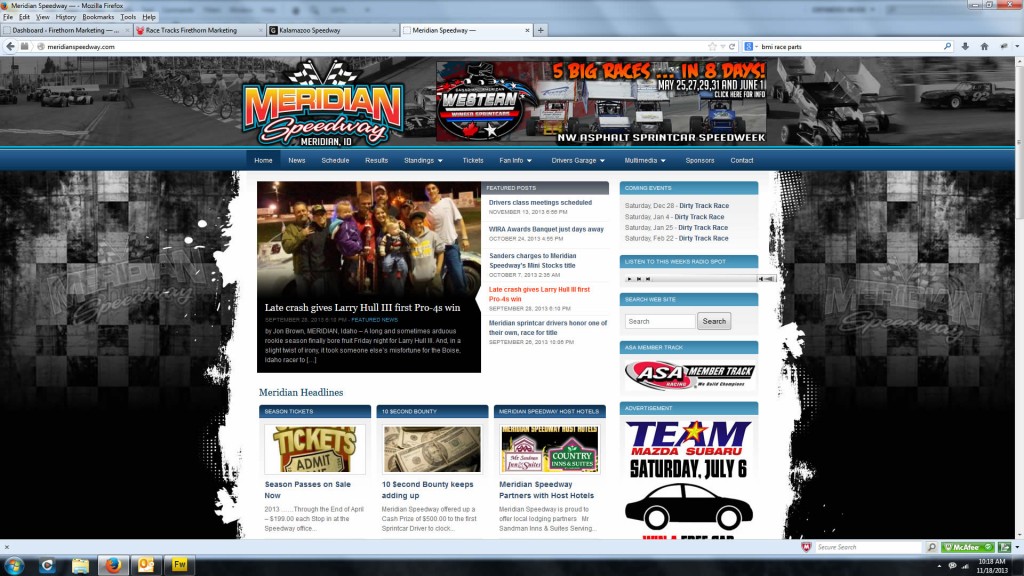This screenshot has width=1024, height=576.
Task: Open the Sponsors nav link
Action: 699,161
